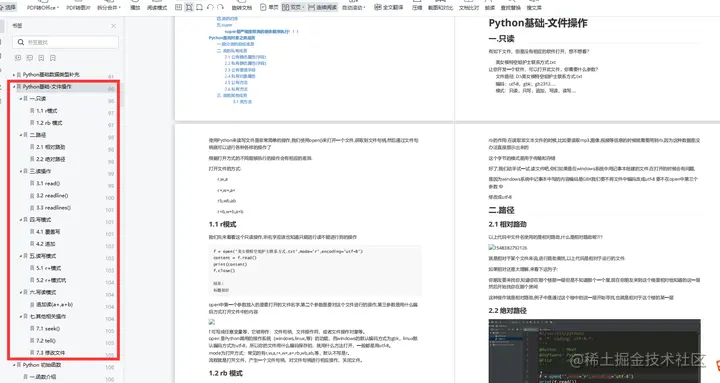Click the code editor screenshot image

click(x=595, y=351)
